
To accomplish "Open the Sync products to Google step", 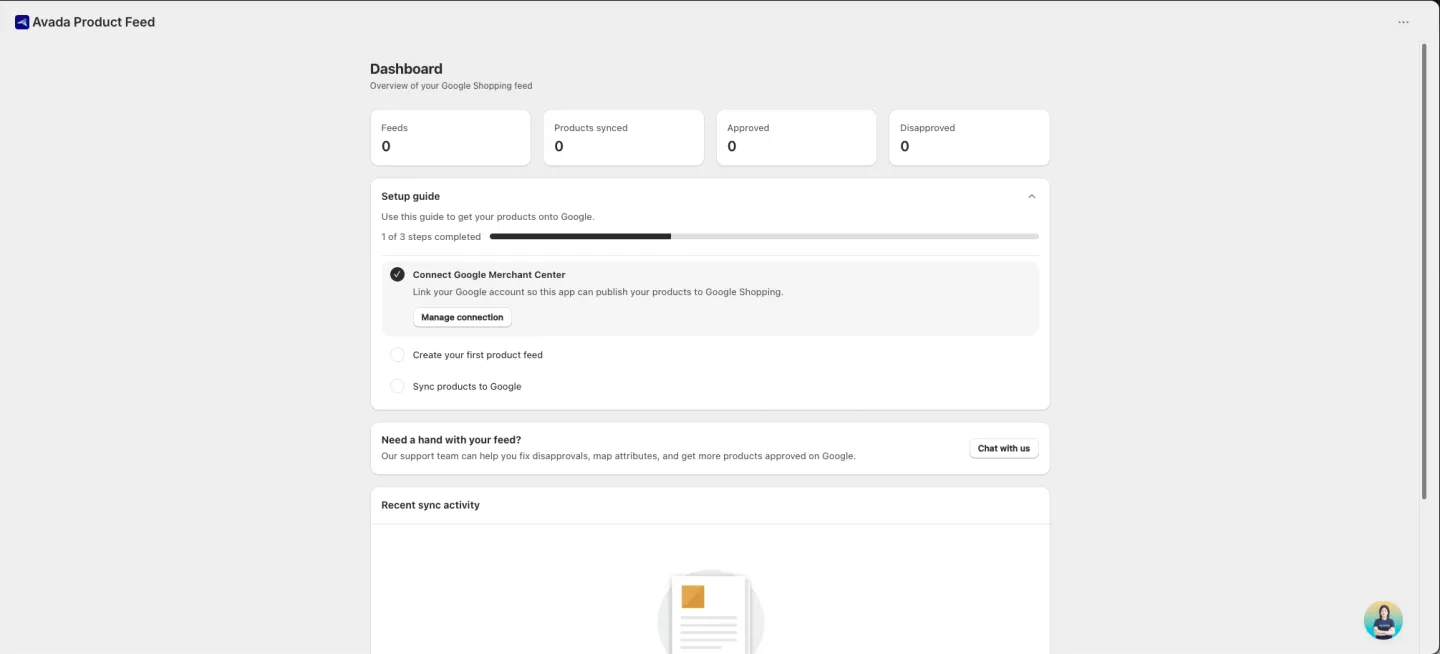I will [x=467, y=386].
